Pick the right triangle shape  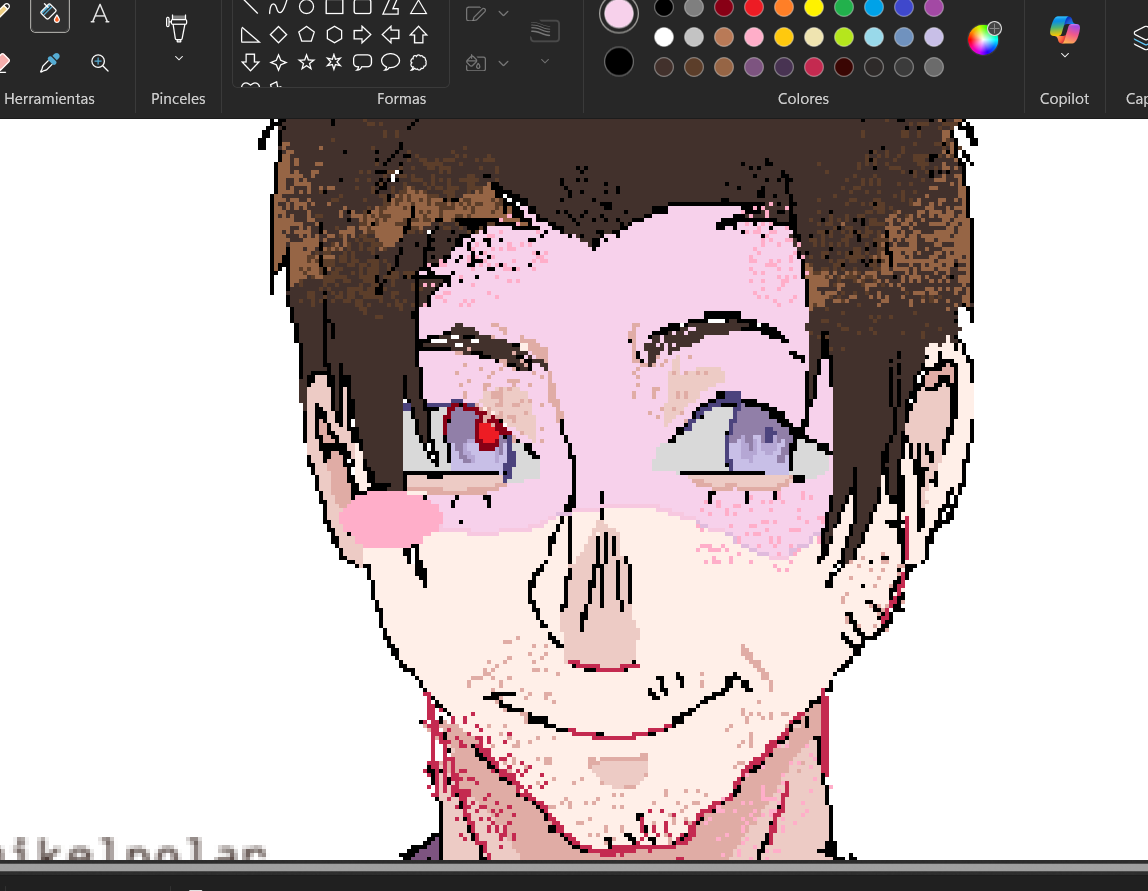click(250, 34)
